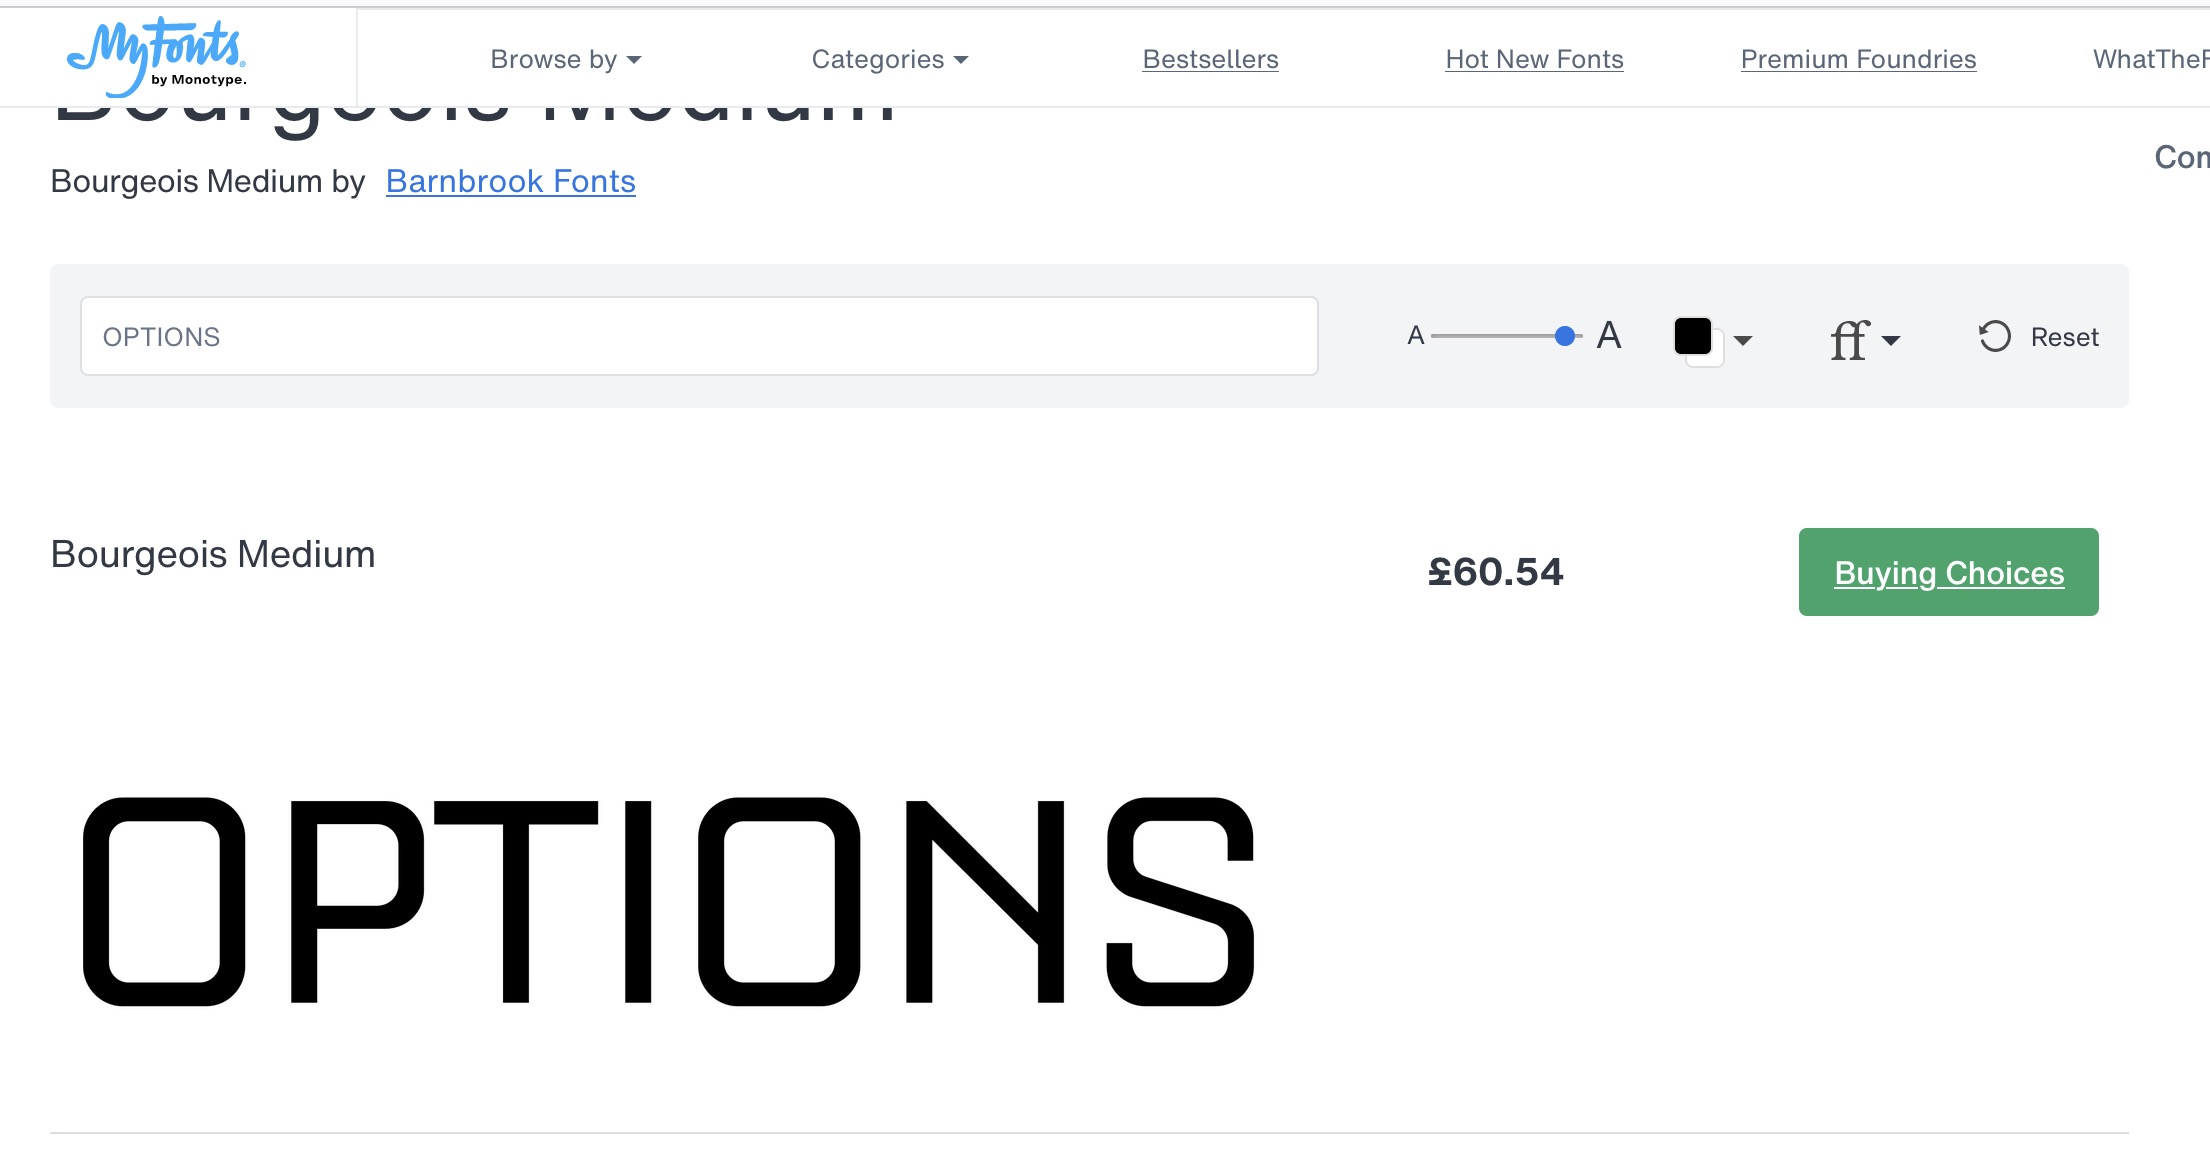2210x1170 pixels.
Task: Click the small A size icon
Action: point(1415,337)
